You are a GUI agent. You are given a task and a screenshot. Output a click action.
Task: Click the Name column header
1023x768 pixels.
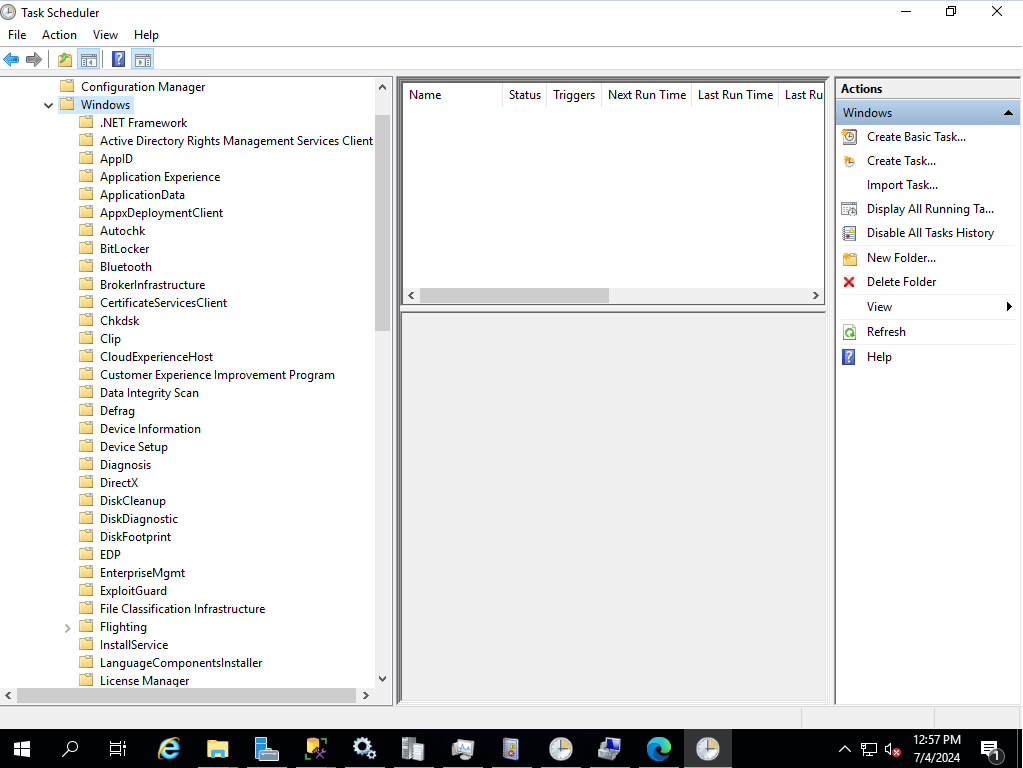pos(452,95)
